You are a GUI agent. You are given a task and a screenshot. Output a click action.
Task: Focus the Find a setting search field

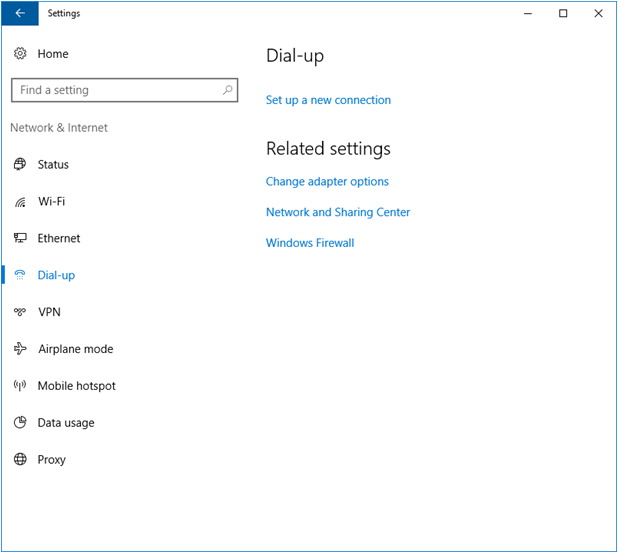115,90
